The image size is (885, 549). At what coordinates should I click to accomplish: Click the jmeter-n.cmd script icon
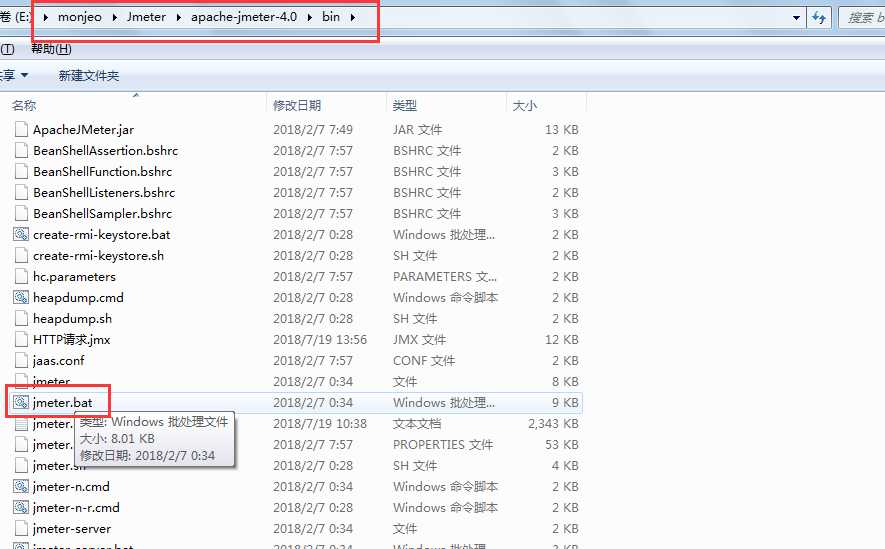click(x=21, y=486)
